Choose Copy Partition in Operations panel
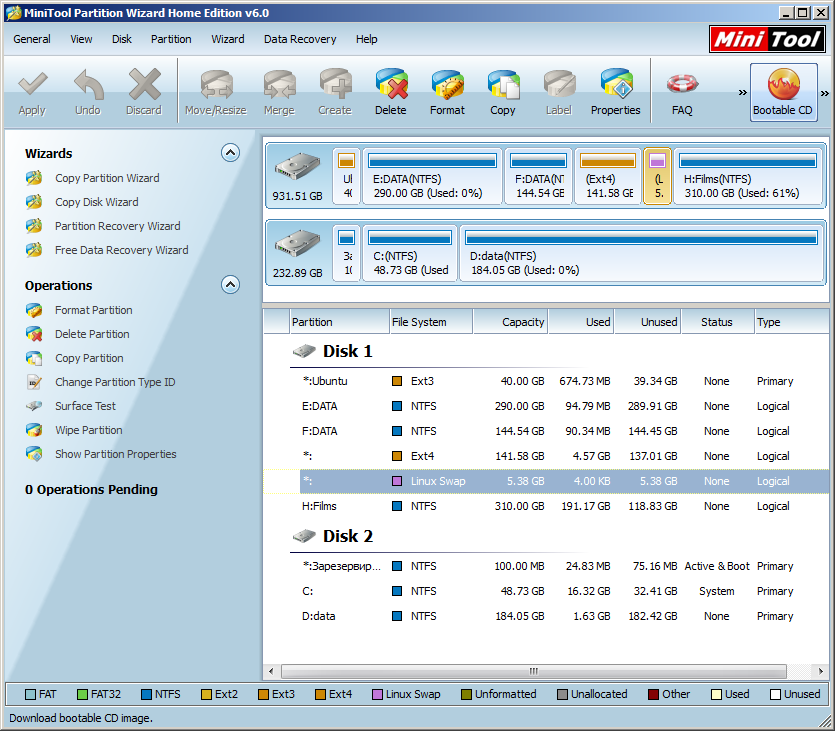The width and height of the screenshot is (835, 731). tap(89, 358)
